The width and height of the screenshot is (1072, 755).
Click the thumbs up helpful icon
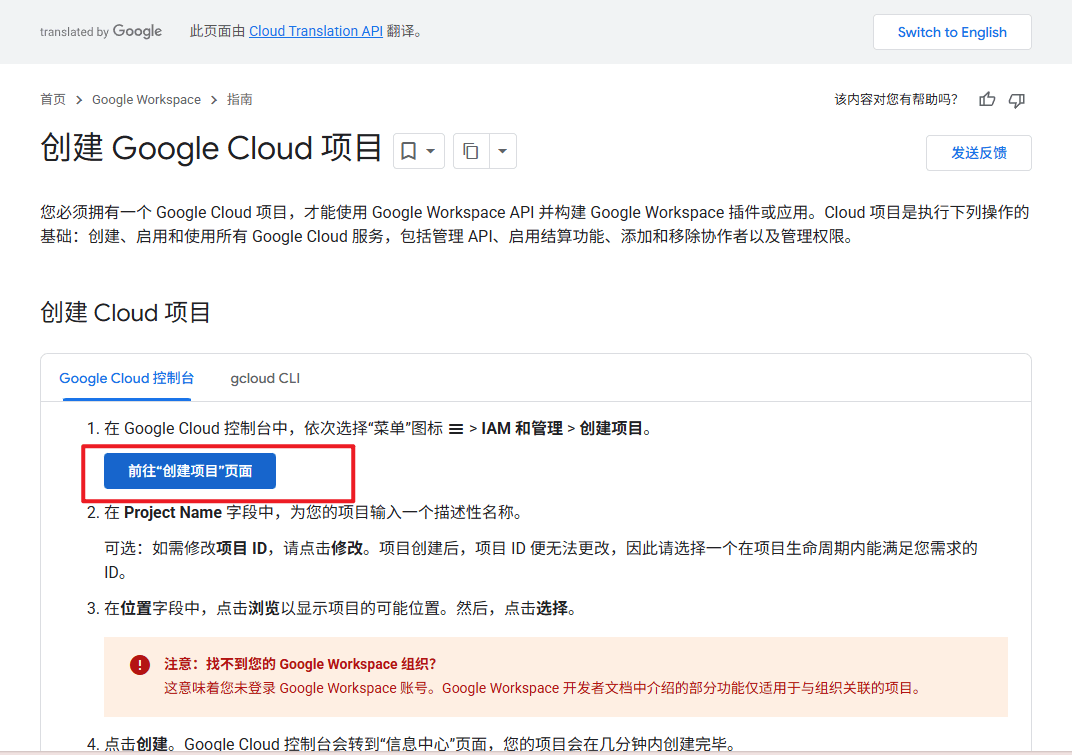[x=987, y=99]
